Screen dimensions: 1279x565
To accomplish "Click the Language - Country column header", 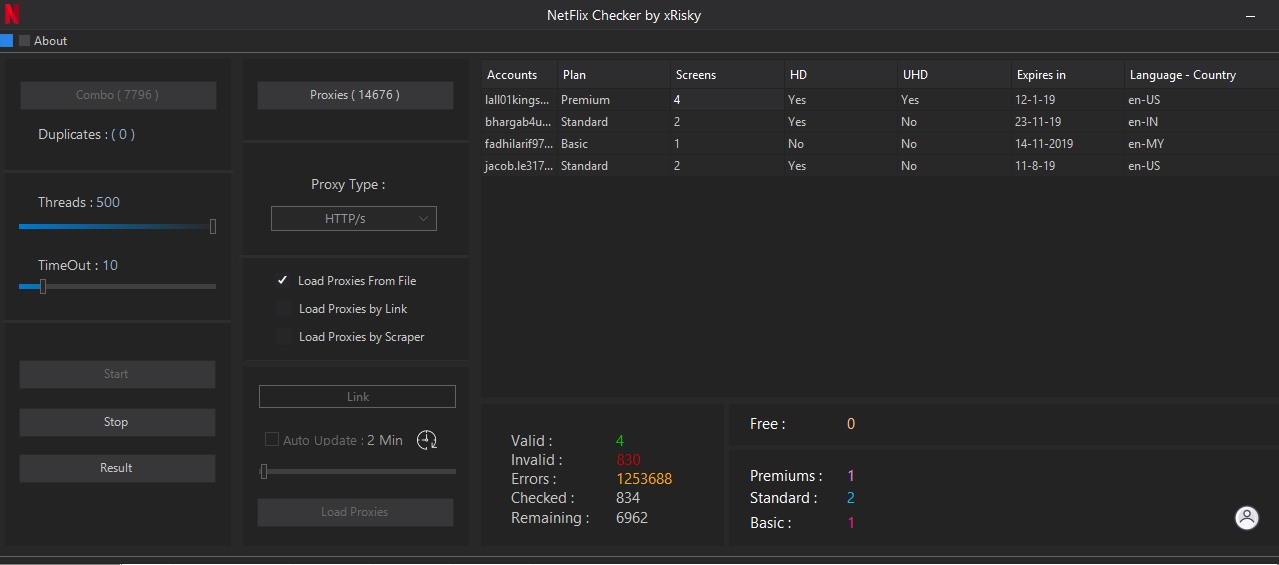I will (x=1201, y=75).
